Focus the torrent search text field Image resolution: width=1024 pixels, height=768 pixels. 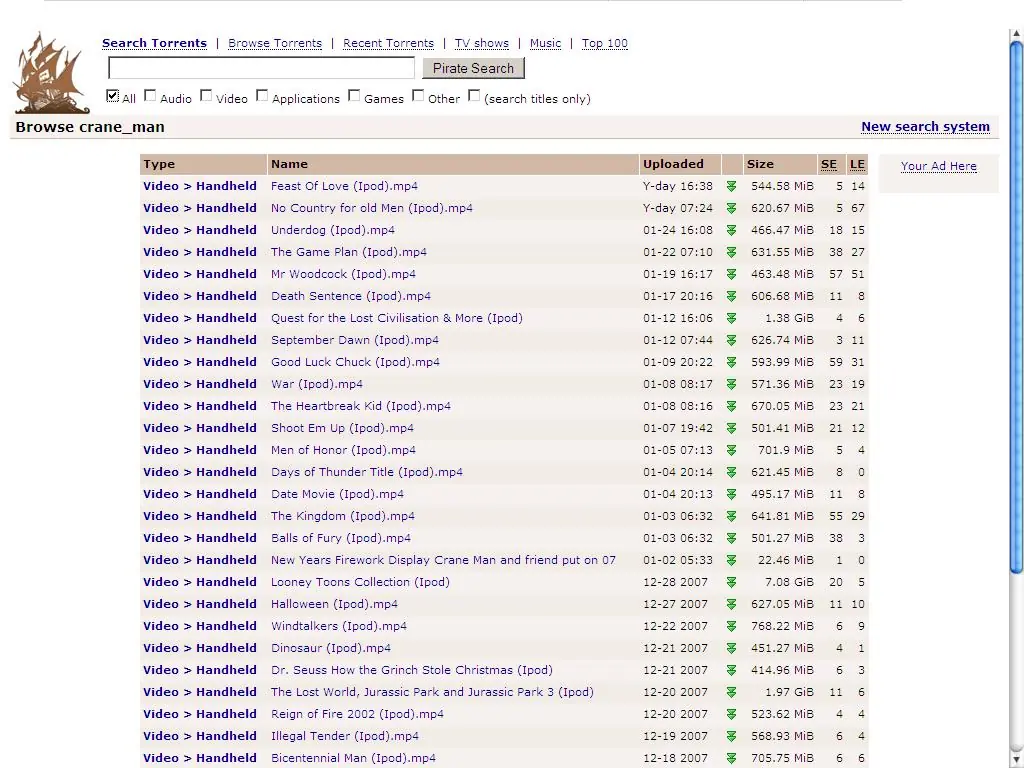pos(261,68)
